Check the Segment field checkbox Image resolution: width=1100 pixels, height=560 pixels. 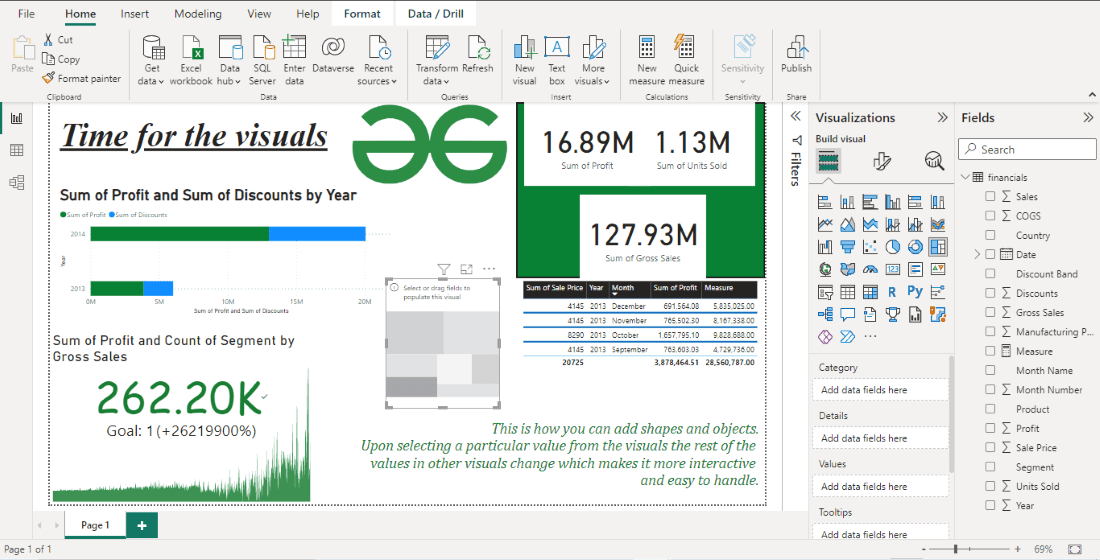coord(990,467)
